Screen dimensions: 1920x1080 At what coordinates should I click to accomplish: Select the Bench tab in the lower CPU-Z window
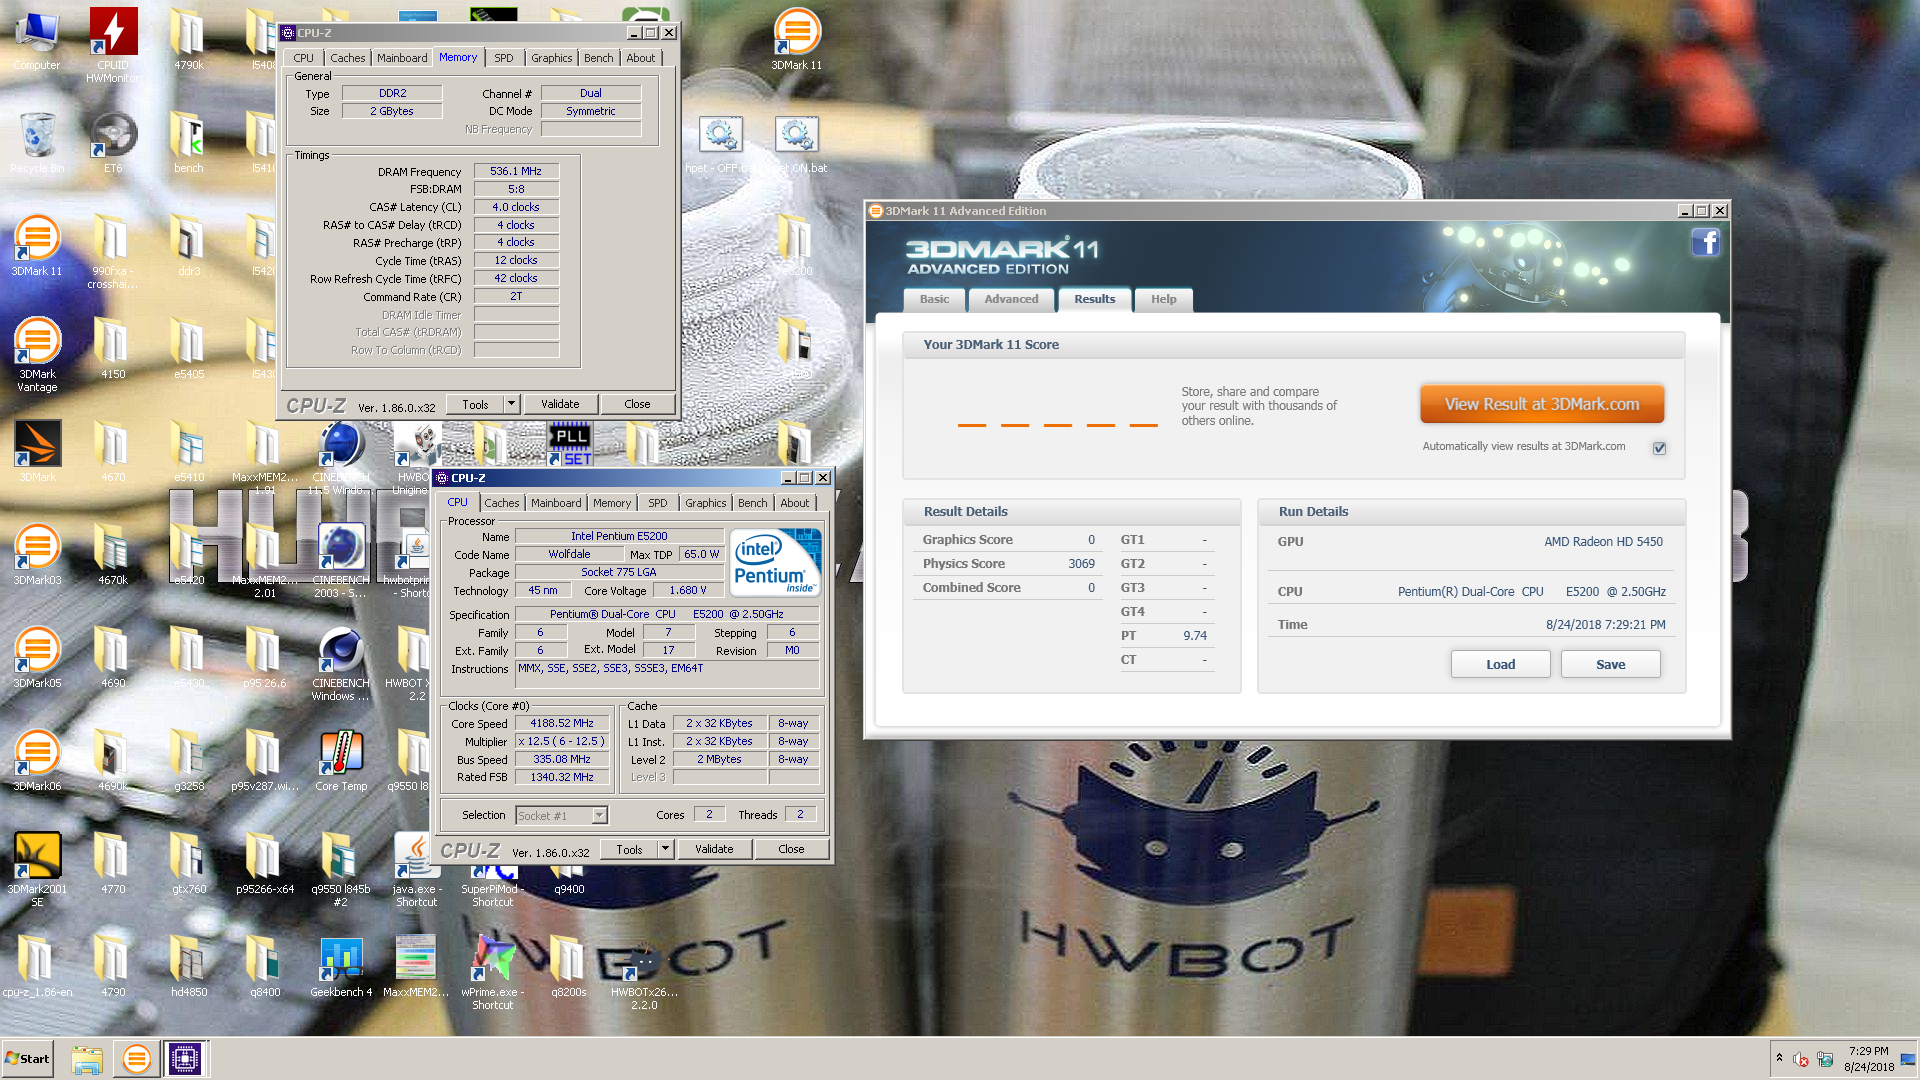coord(753,503)
